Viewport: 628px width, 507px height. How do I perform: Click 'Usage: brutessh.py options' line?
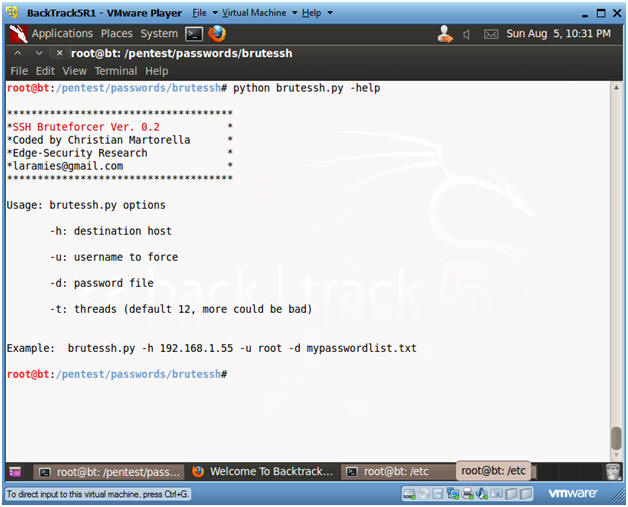pos(86,205)
